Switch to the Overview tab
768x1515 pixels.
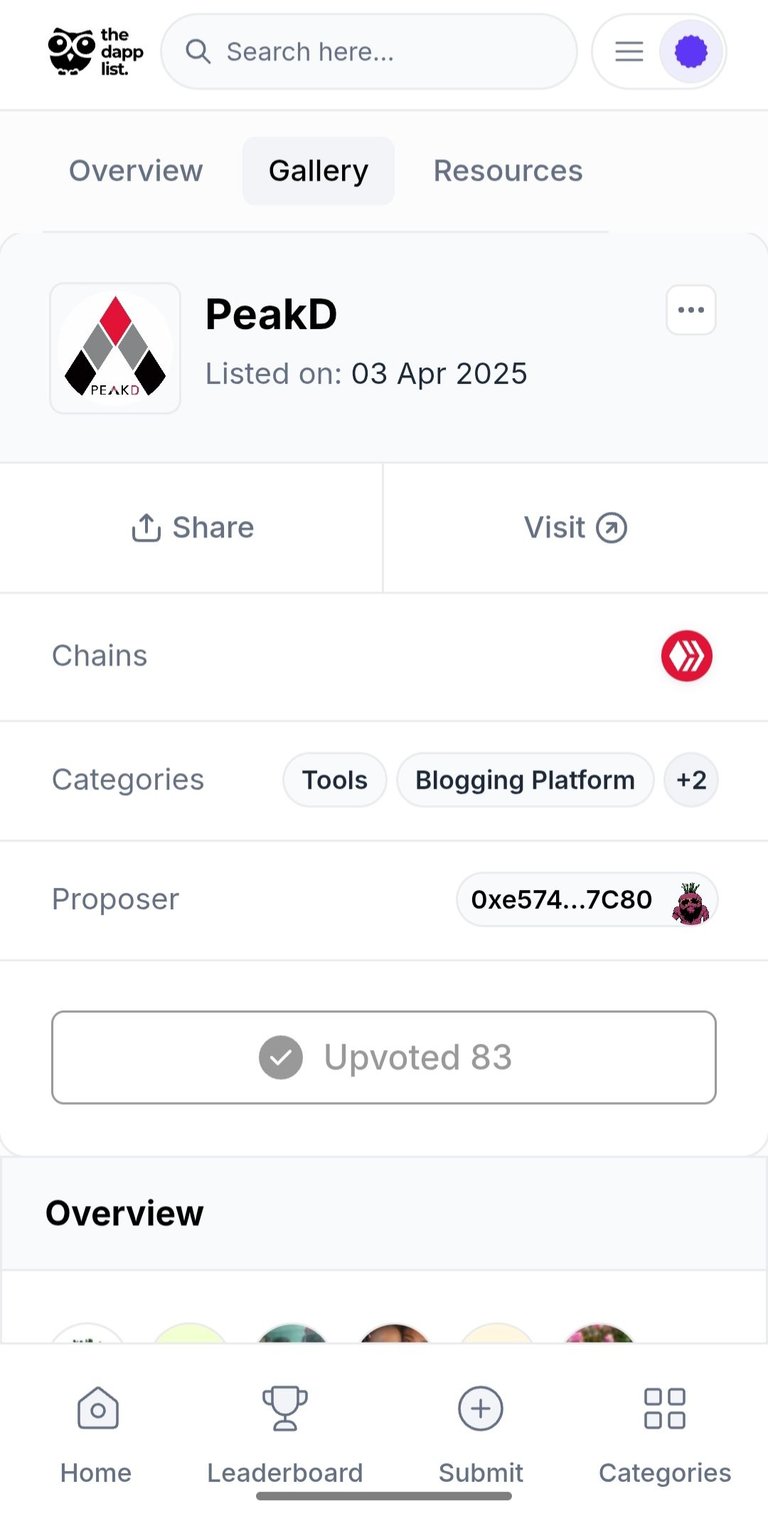[x=136, y=171]
